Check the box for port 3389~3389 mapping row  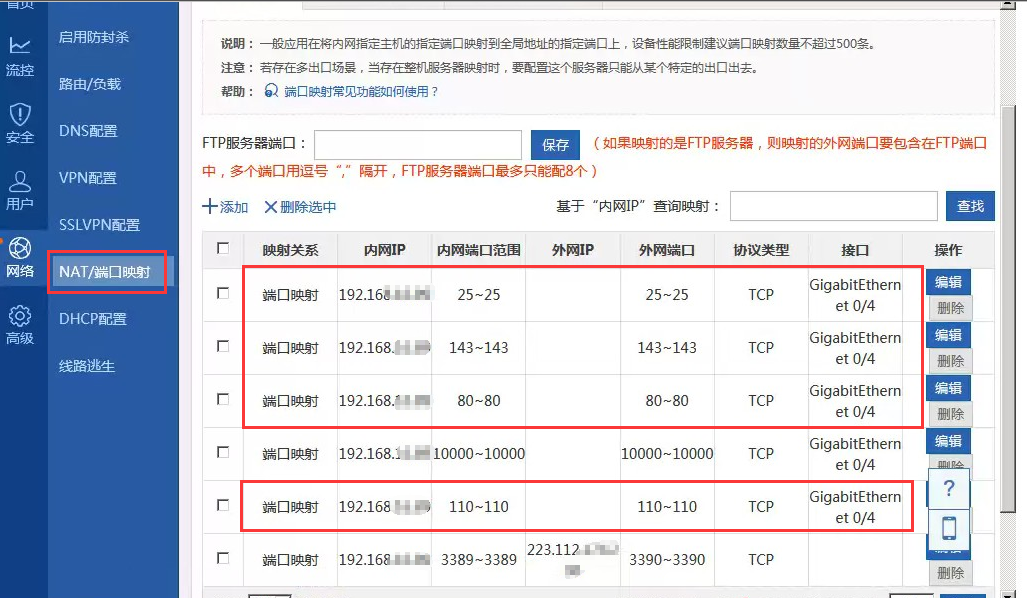pos(223,558)
